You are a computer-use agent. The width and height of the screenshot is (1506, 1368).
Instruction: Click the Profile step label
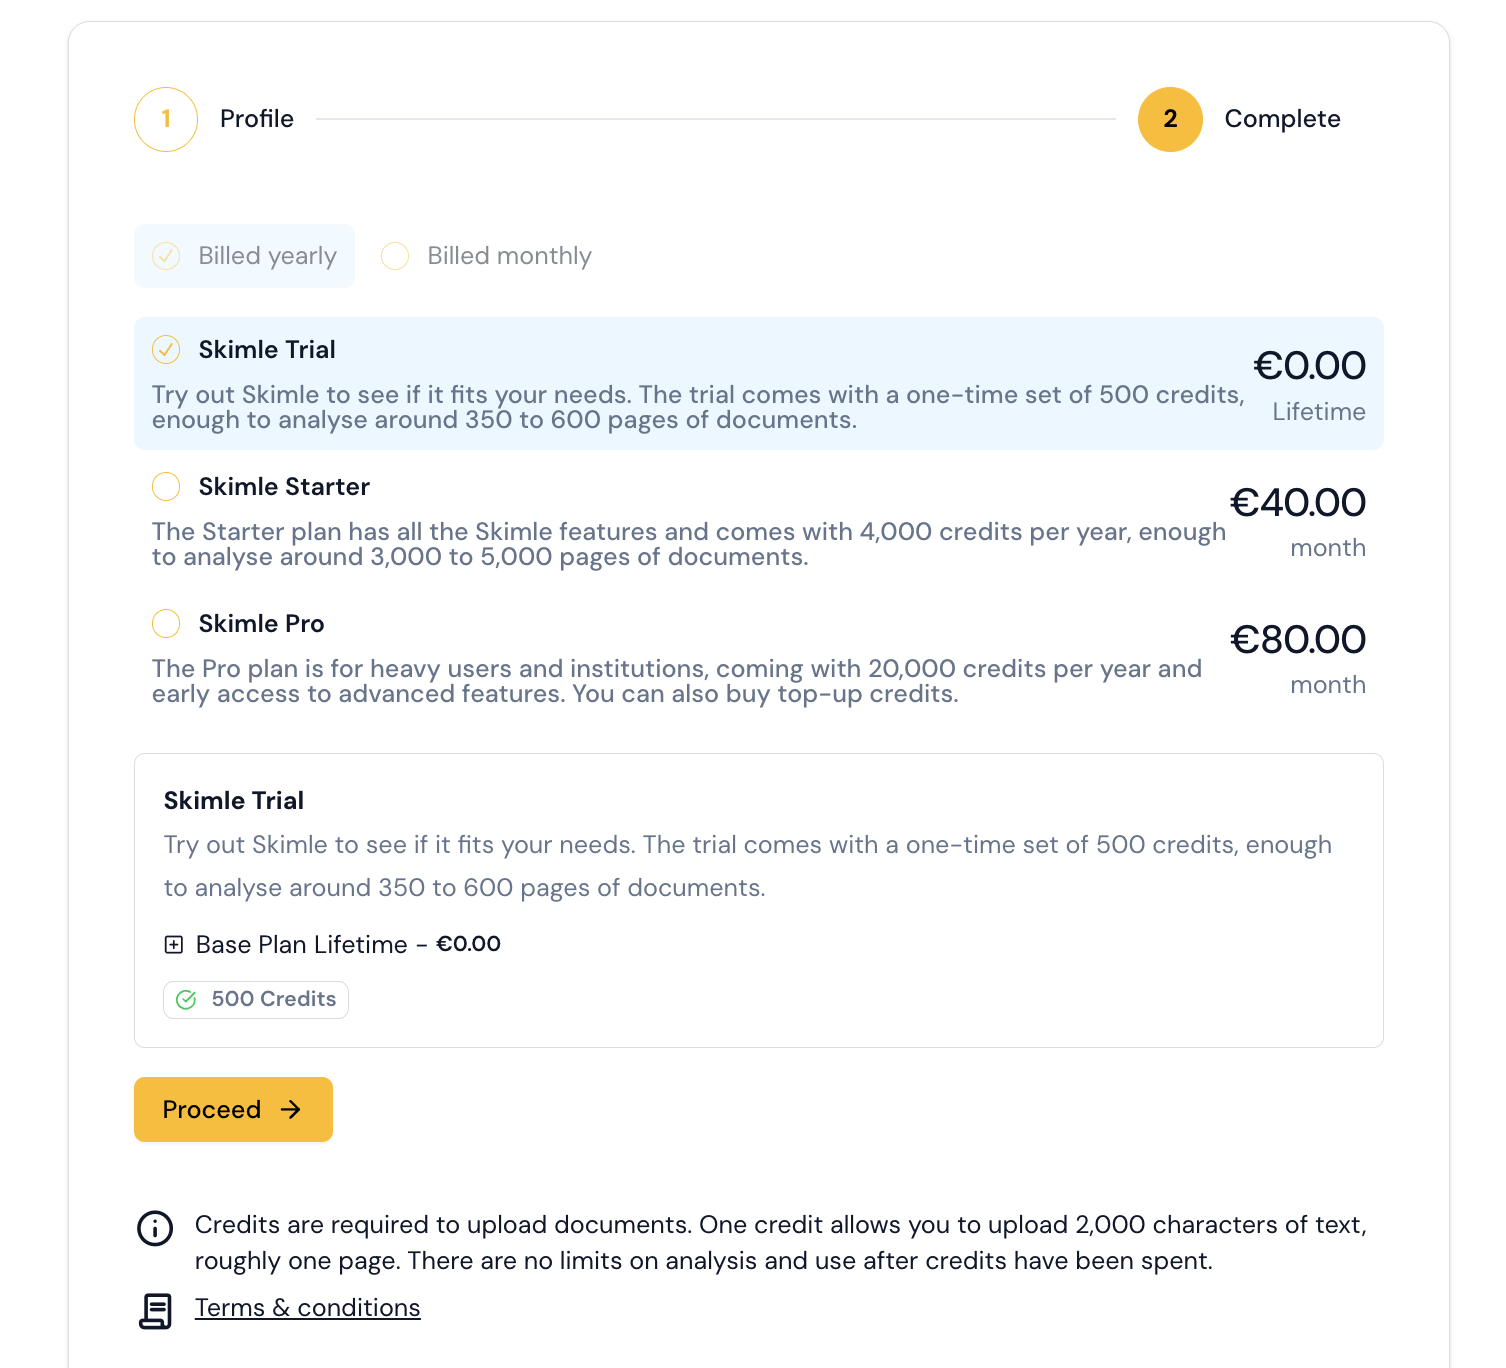click(257, 119)
